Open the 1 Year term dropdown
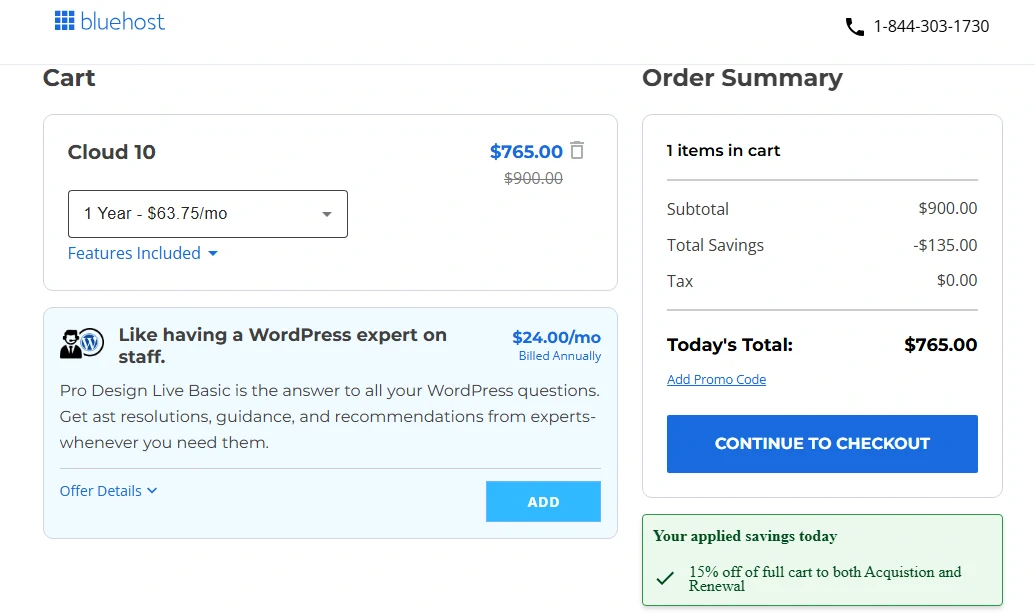The width and height of the screenshot is (1035, 614). [x=208, y=214]
